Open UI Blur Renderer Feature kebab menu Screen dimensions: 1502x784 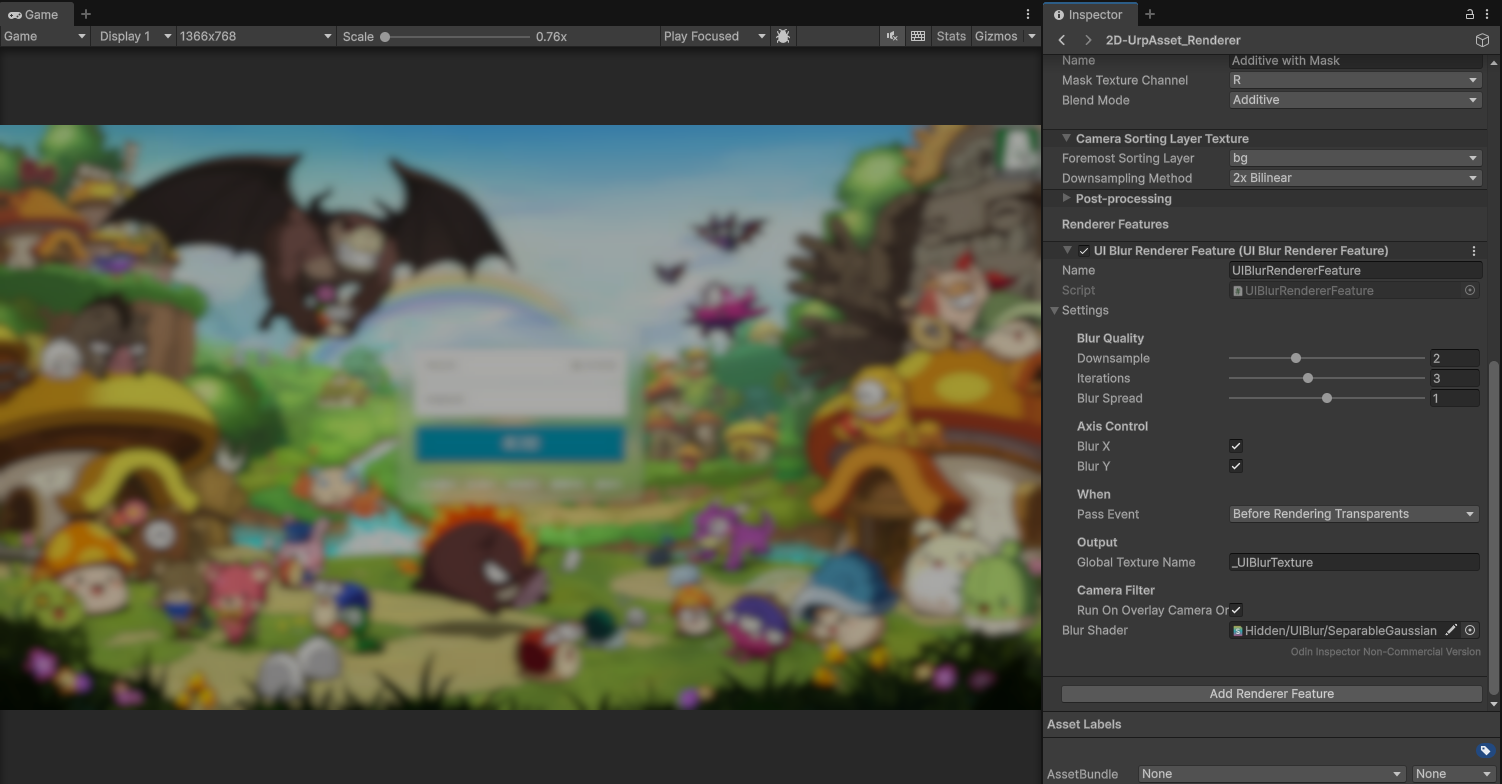(x=1473, y=251)
